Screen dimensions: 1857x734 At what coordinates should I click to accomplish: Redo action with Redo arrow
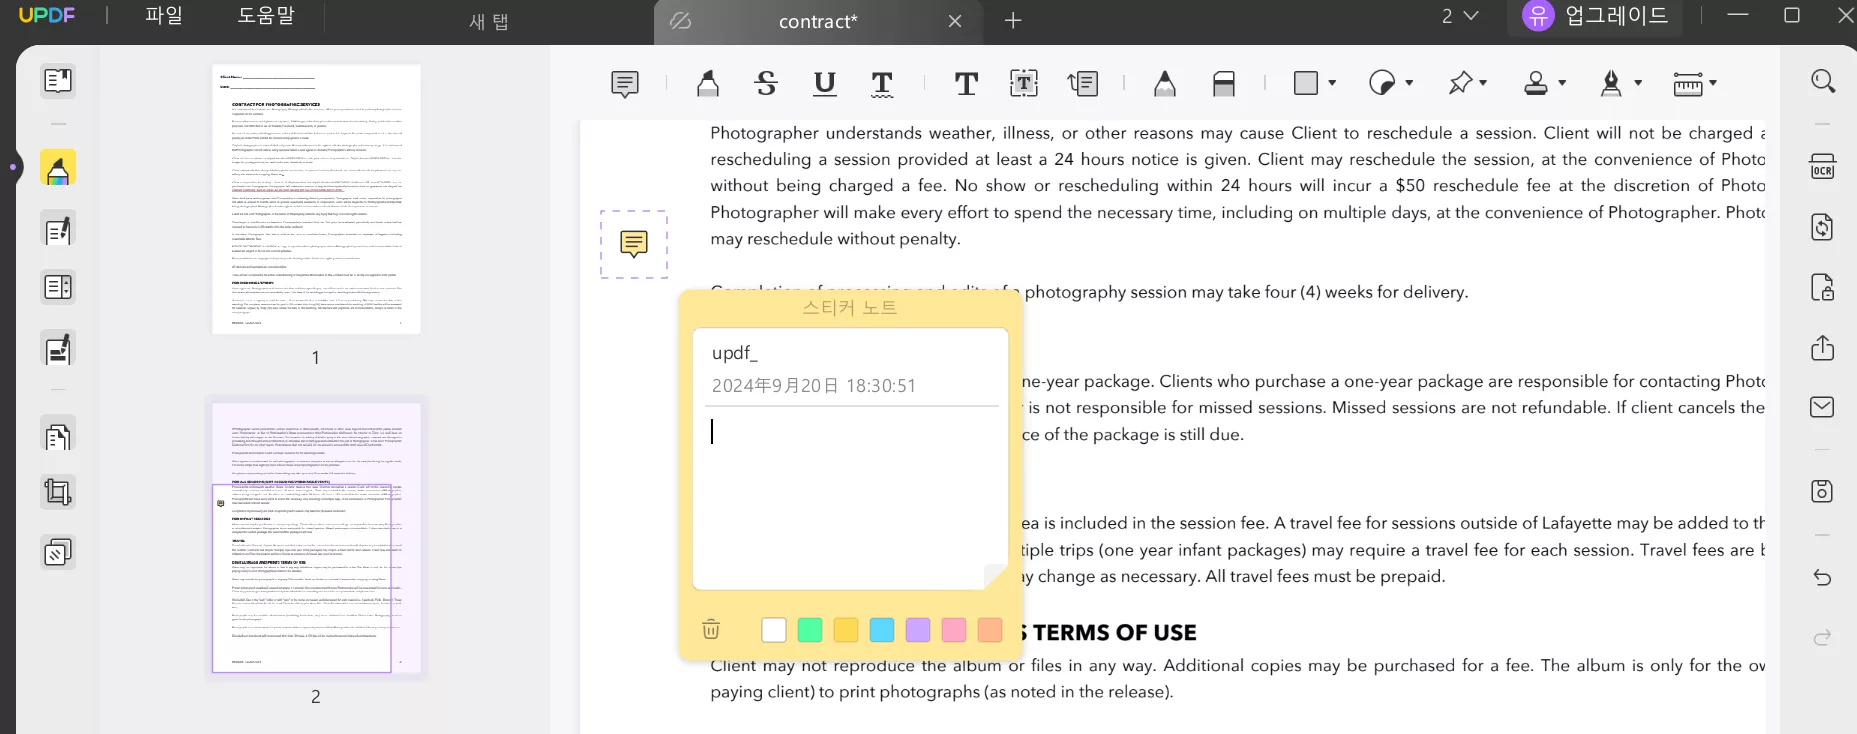1823,637
